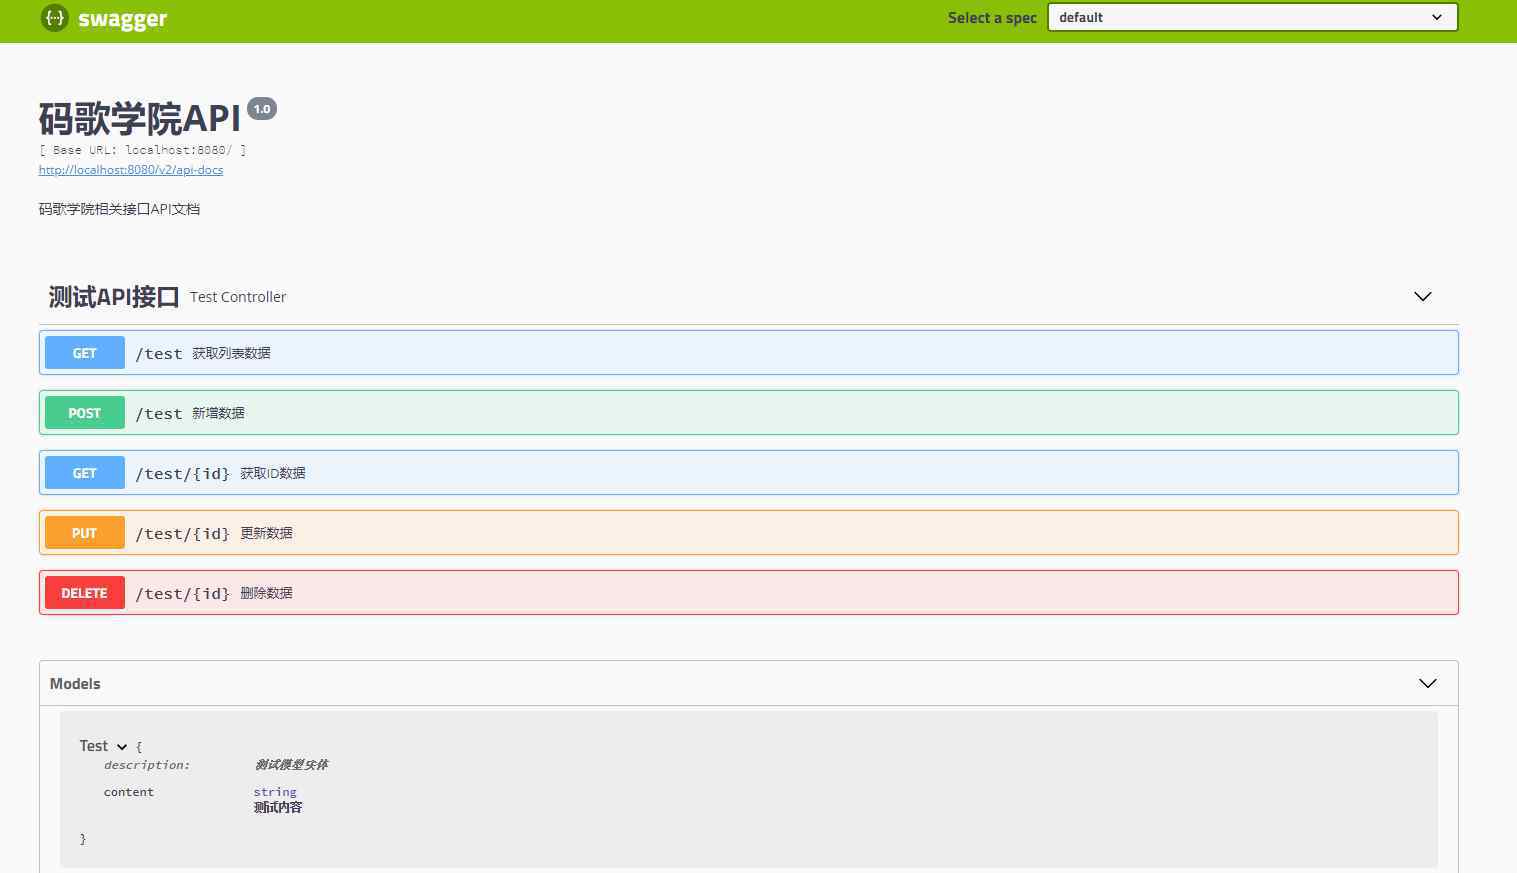Click the 更新数据 description text

pos(266,533)
